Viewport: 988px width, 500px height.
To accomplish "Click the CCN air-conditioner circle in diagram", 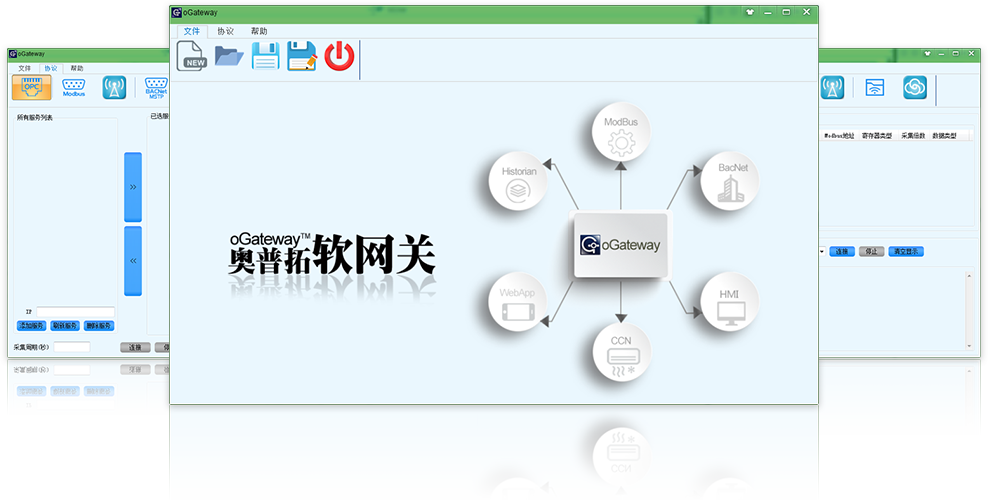I will (621, 351).
